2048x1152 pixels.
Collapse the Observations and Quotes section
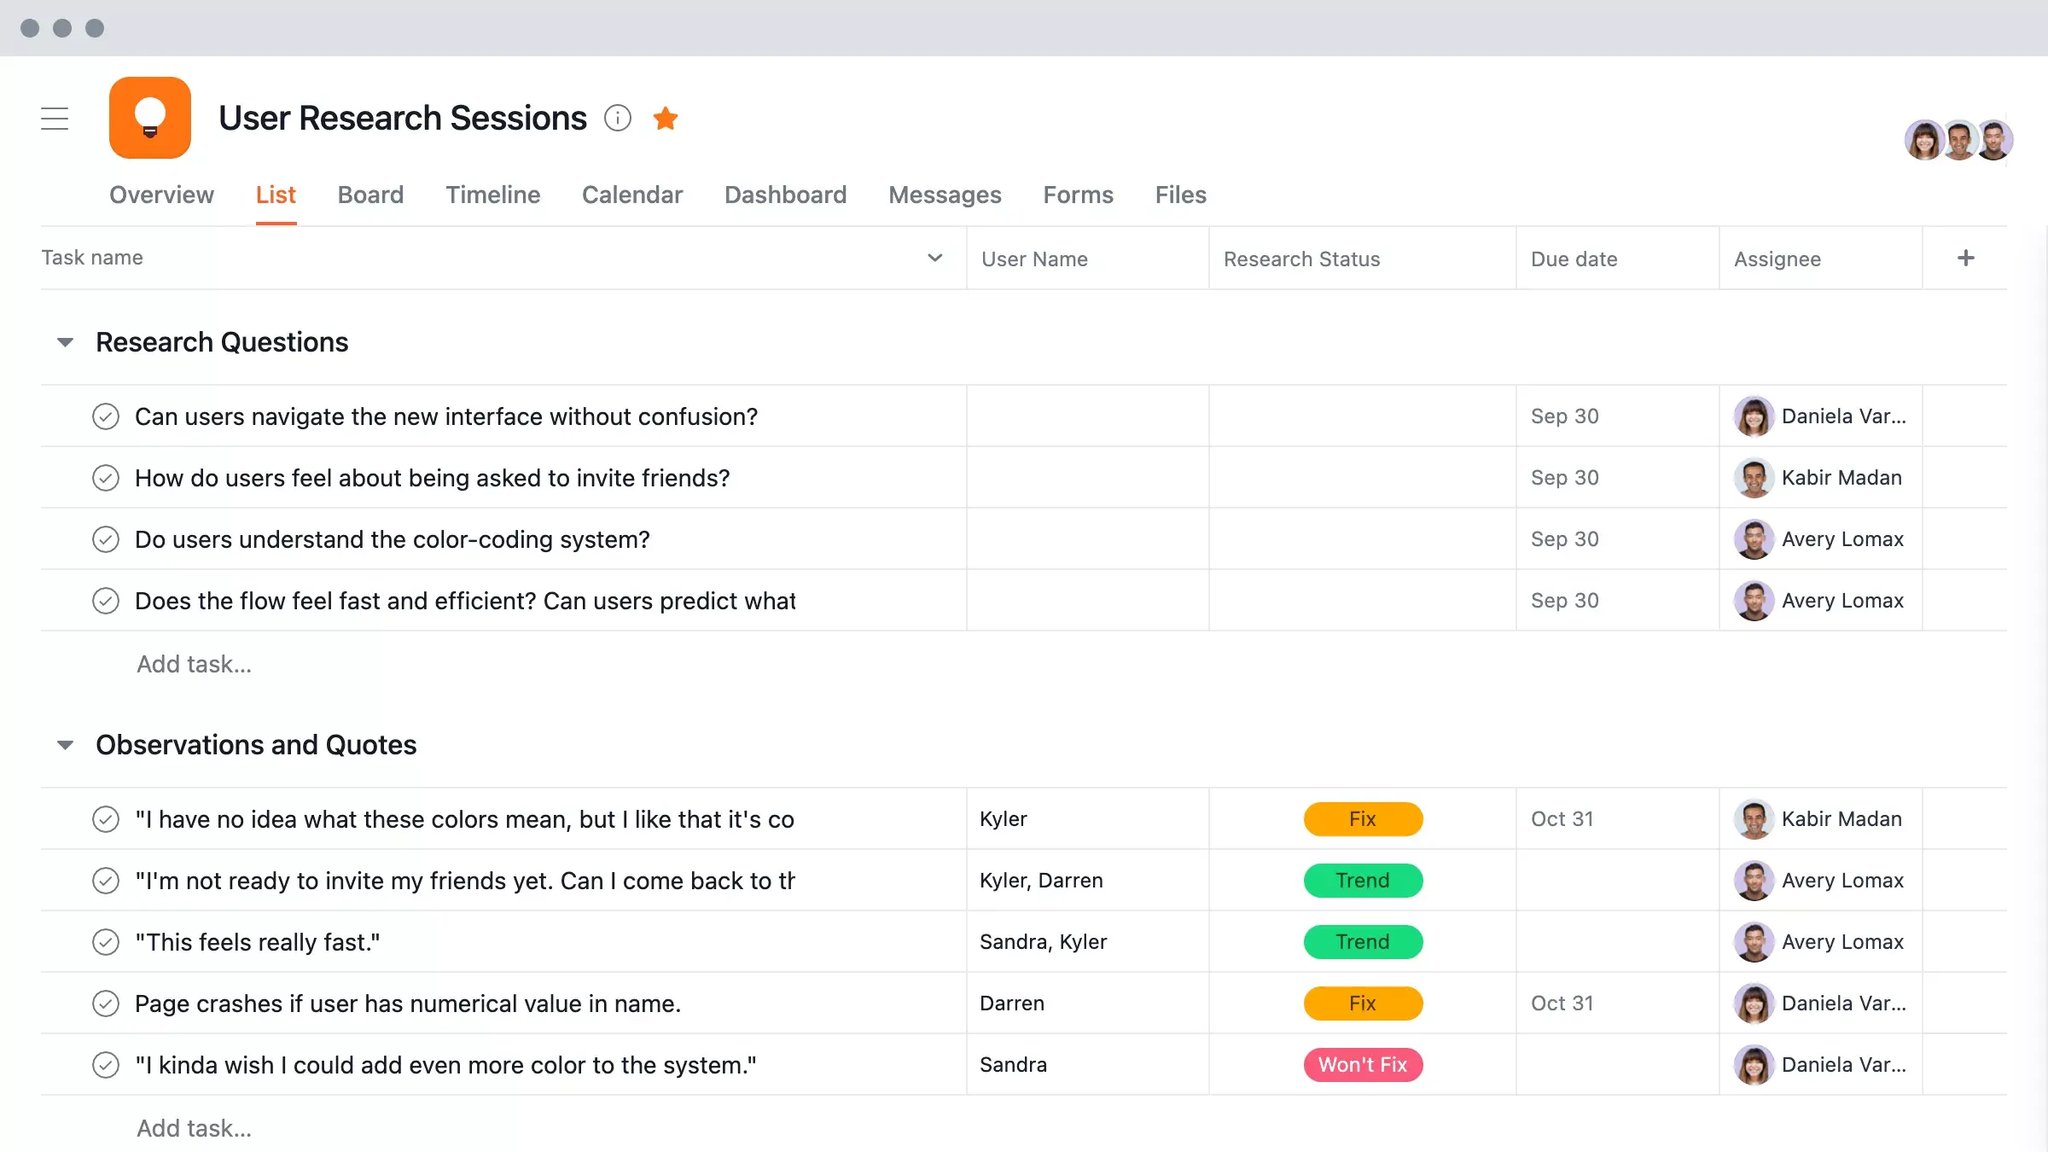64,744
